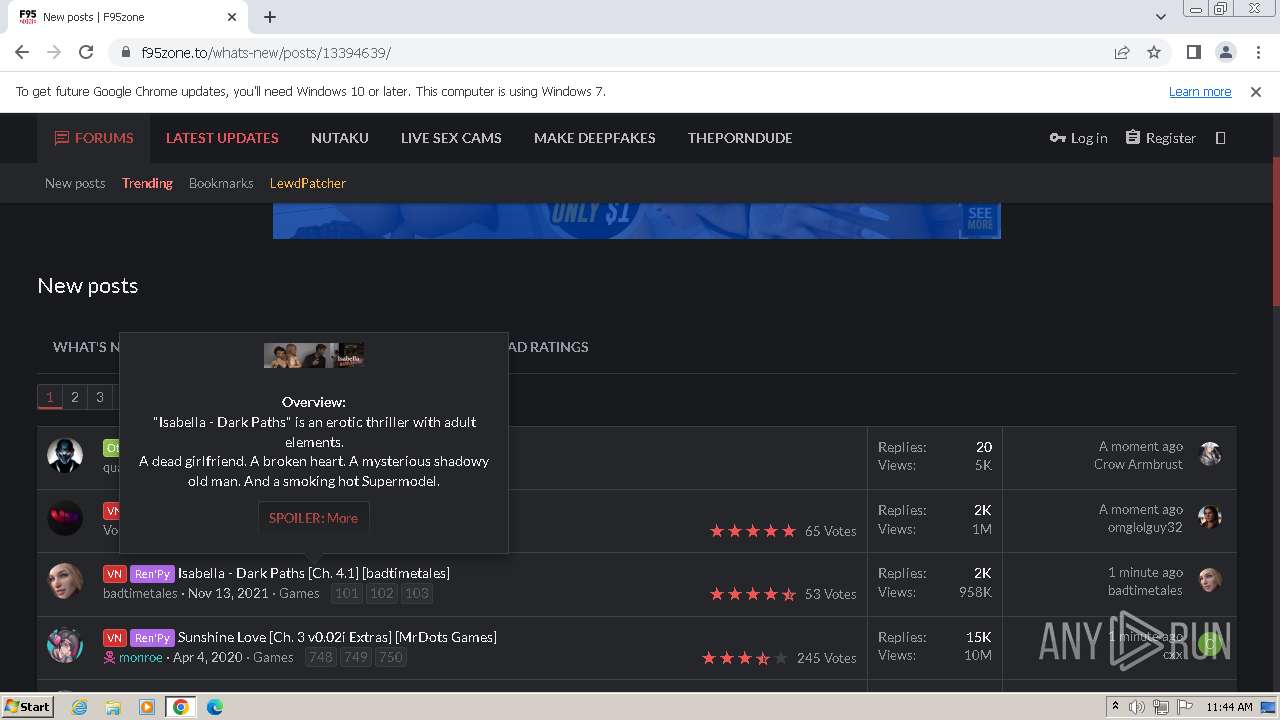Select the Trending sub-nav link
Viewport: 1280px width, 720px height.
pyautogui.click(x=147, y=183)
